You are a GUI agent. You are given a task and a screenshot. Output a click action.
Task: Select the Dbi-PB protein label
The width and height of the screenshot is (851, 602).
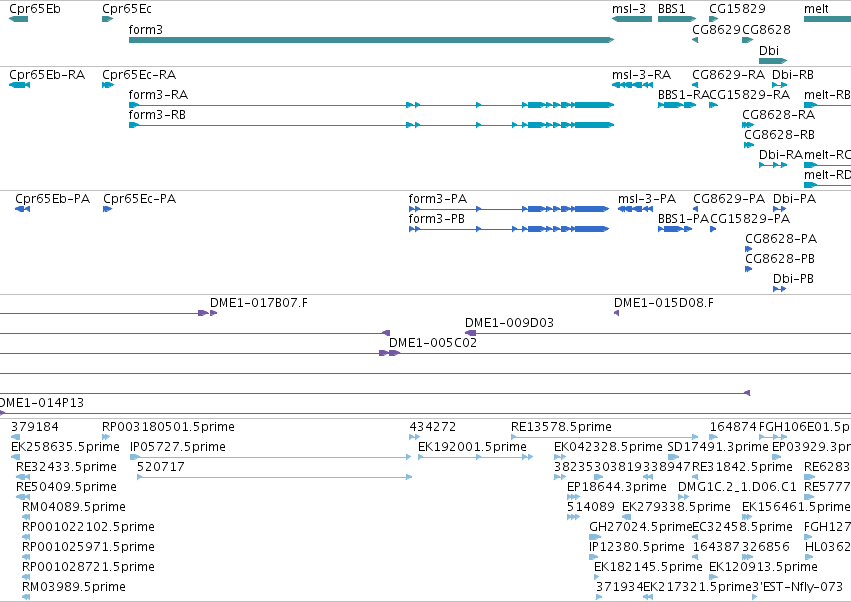coord(793,279)
